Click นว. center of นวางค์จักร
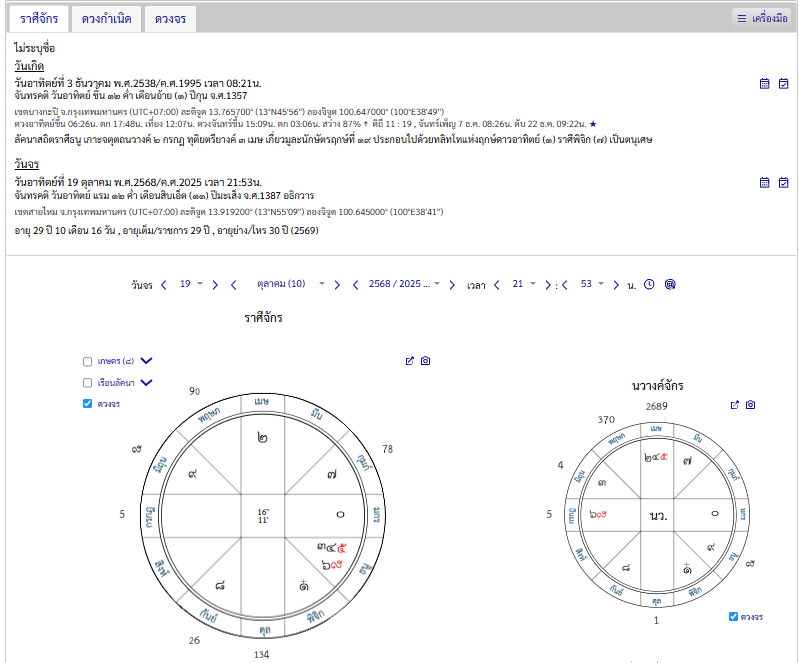The image size is (804, 663). point(658,516)
